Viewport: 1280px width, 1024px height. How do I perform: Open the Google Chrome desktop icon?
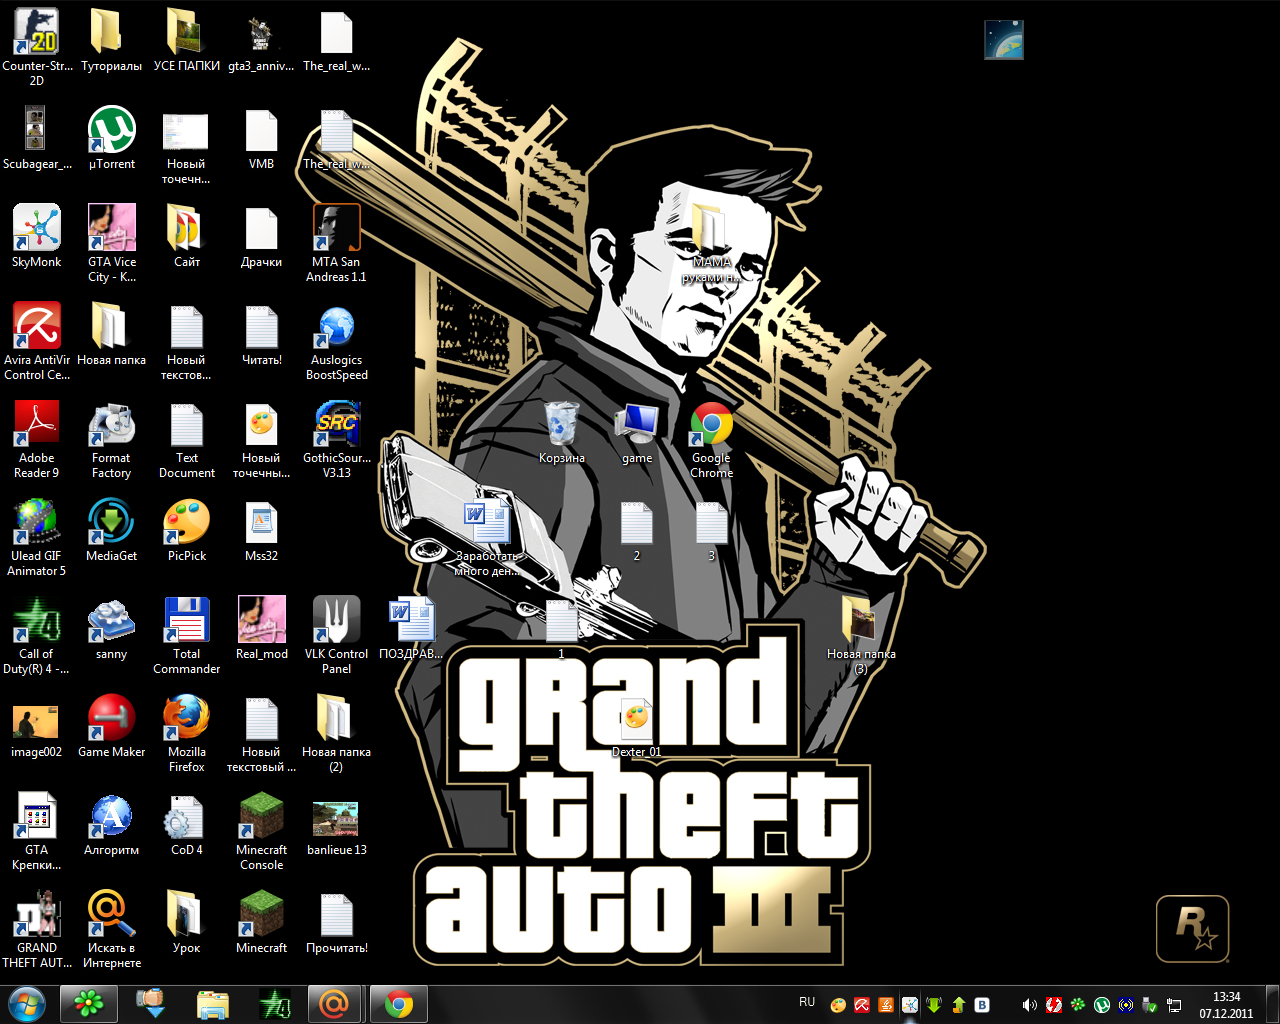(x=711, y=426)
